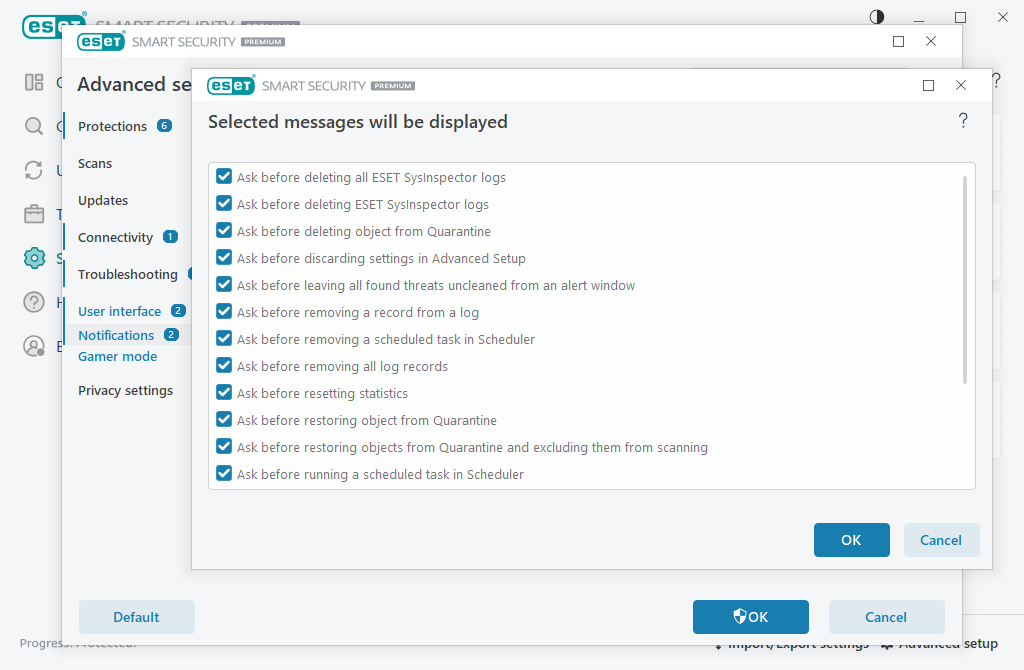1024x670 pixels.
Task: Open the Overview dashboard icon in main sidebar
Action: pos(34,82)
